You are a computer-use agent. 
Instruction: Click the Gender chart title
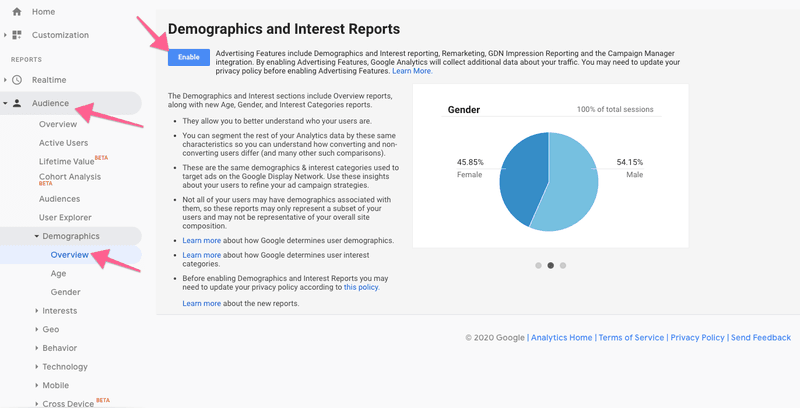point(464,110)
